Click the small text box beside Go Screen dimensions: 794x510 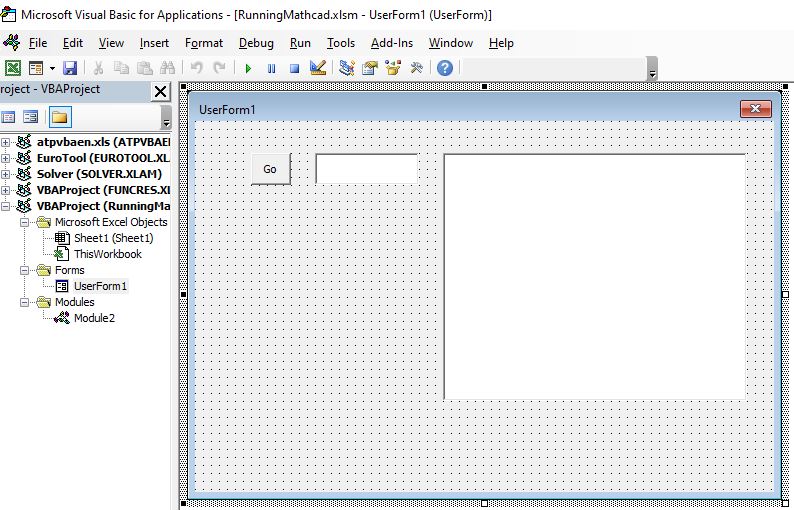366,169
